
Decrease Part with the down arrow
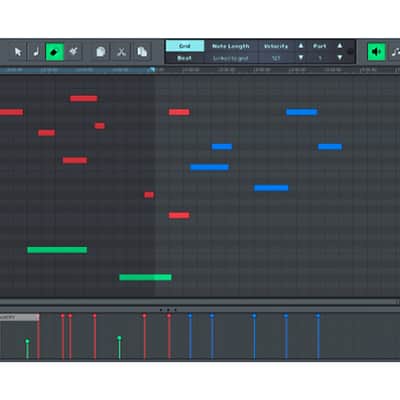click(x=340, y=58)
